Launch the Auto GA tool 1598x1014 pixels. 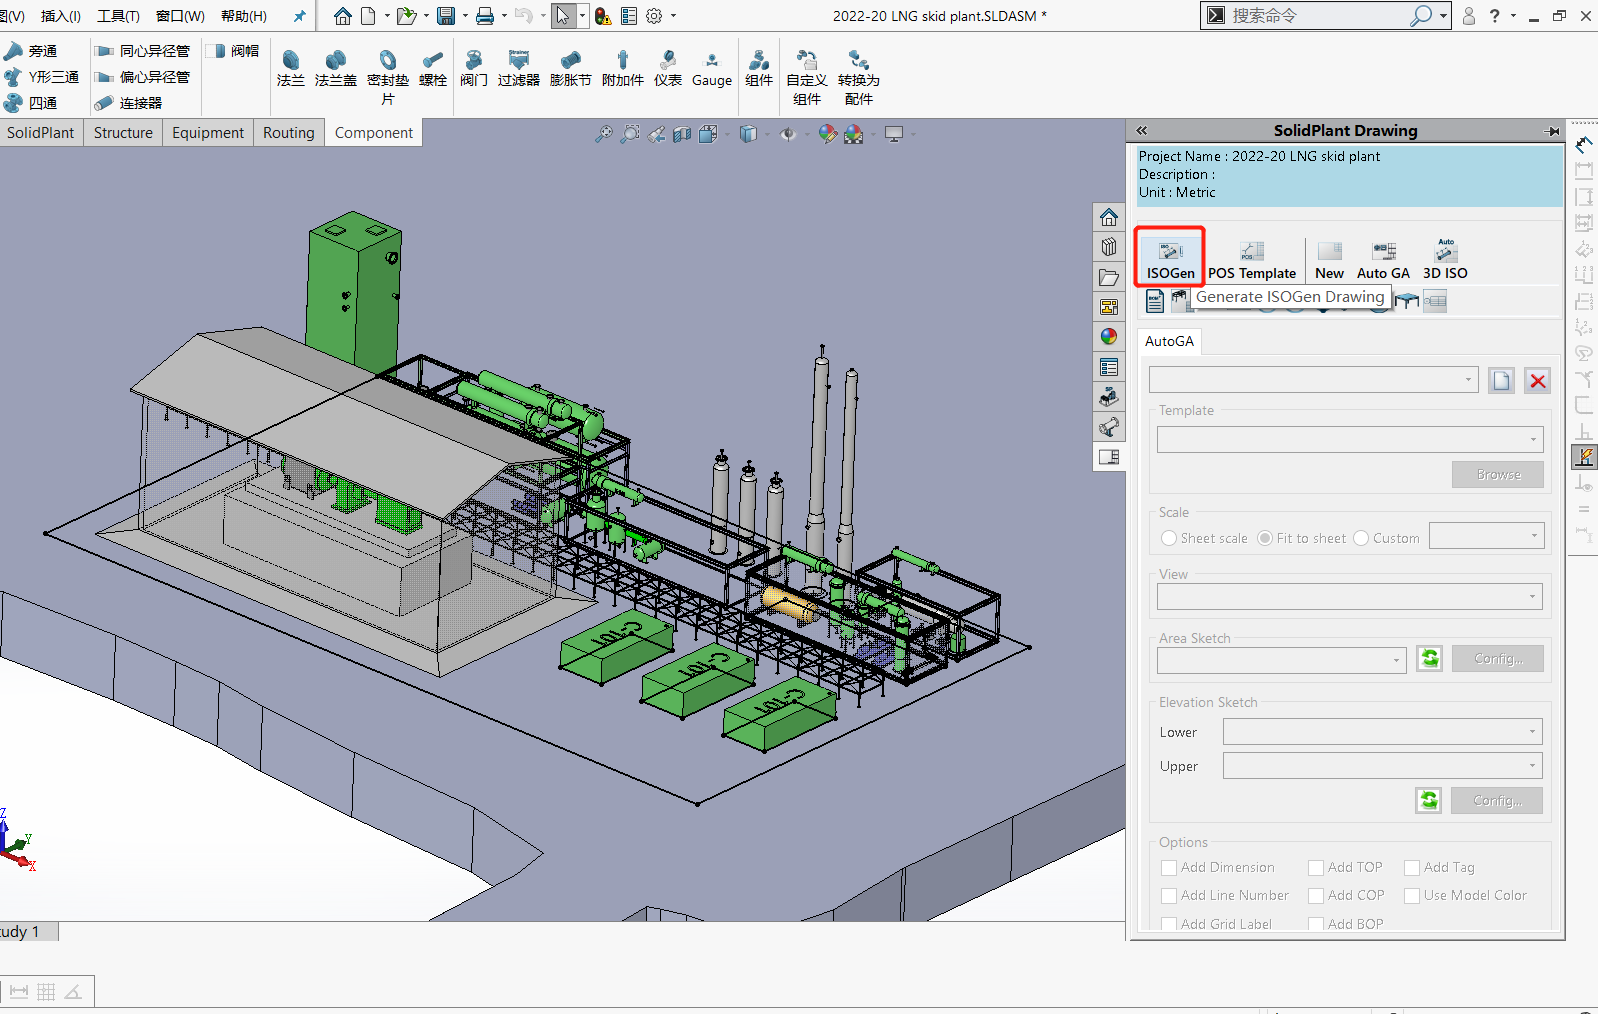[1383, 260]
